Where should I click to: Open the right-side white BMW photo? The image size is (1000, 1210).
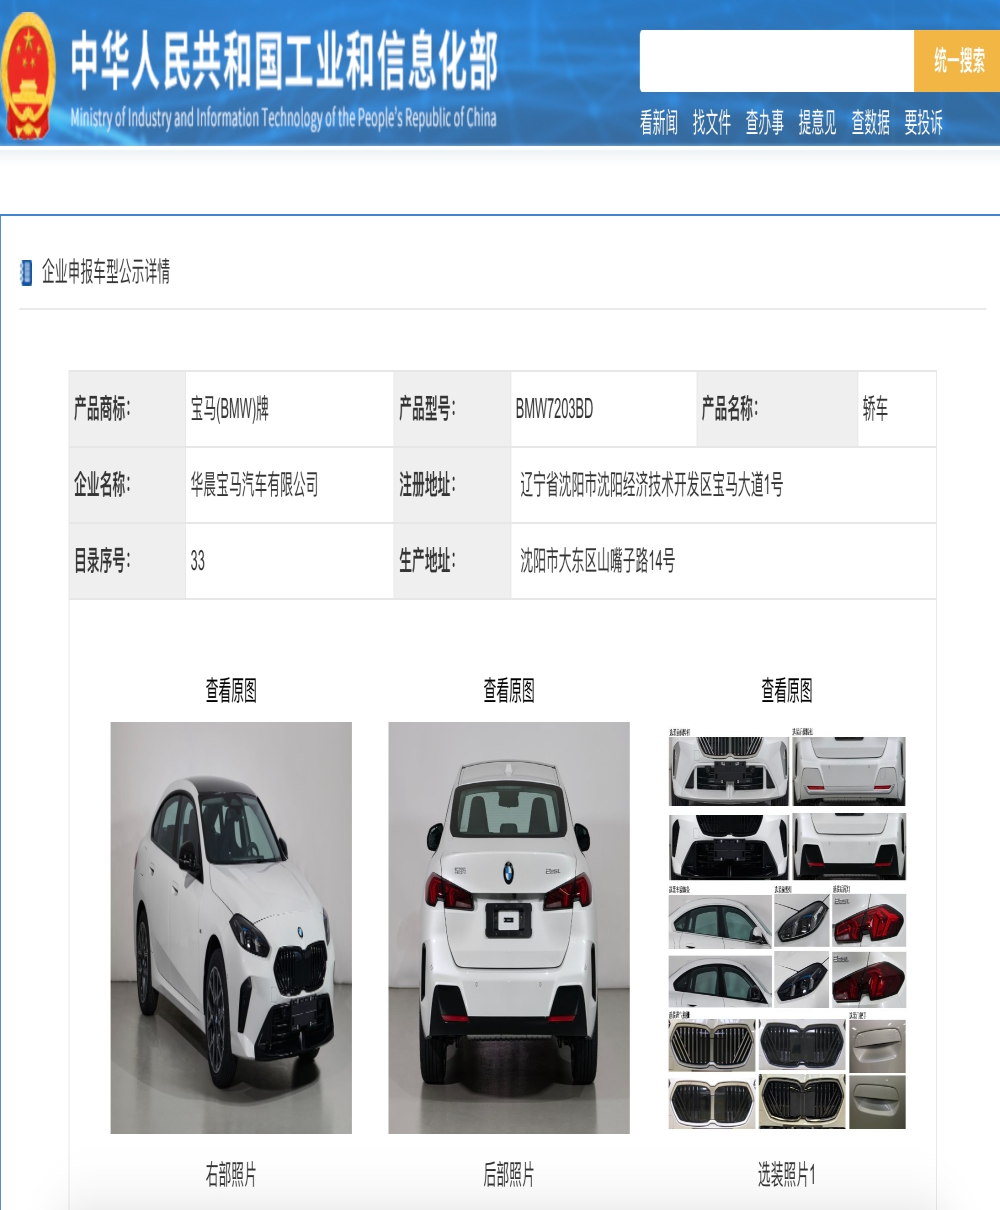pos(231,928)
